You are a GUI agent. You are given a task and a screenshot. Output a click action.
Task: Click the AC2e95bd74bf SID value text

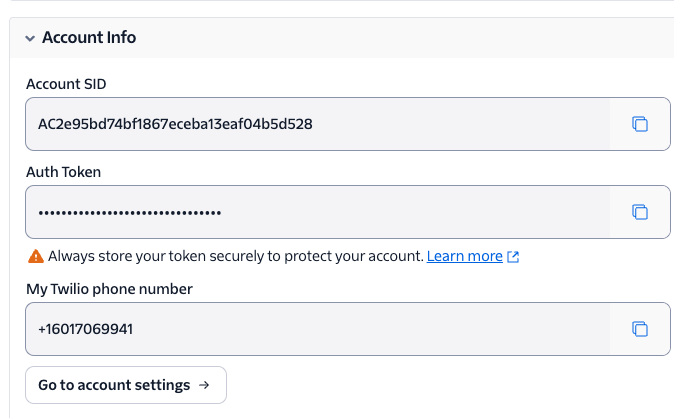pos(175,124)
